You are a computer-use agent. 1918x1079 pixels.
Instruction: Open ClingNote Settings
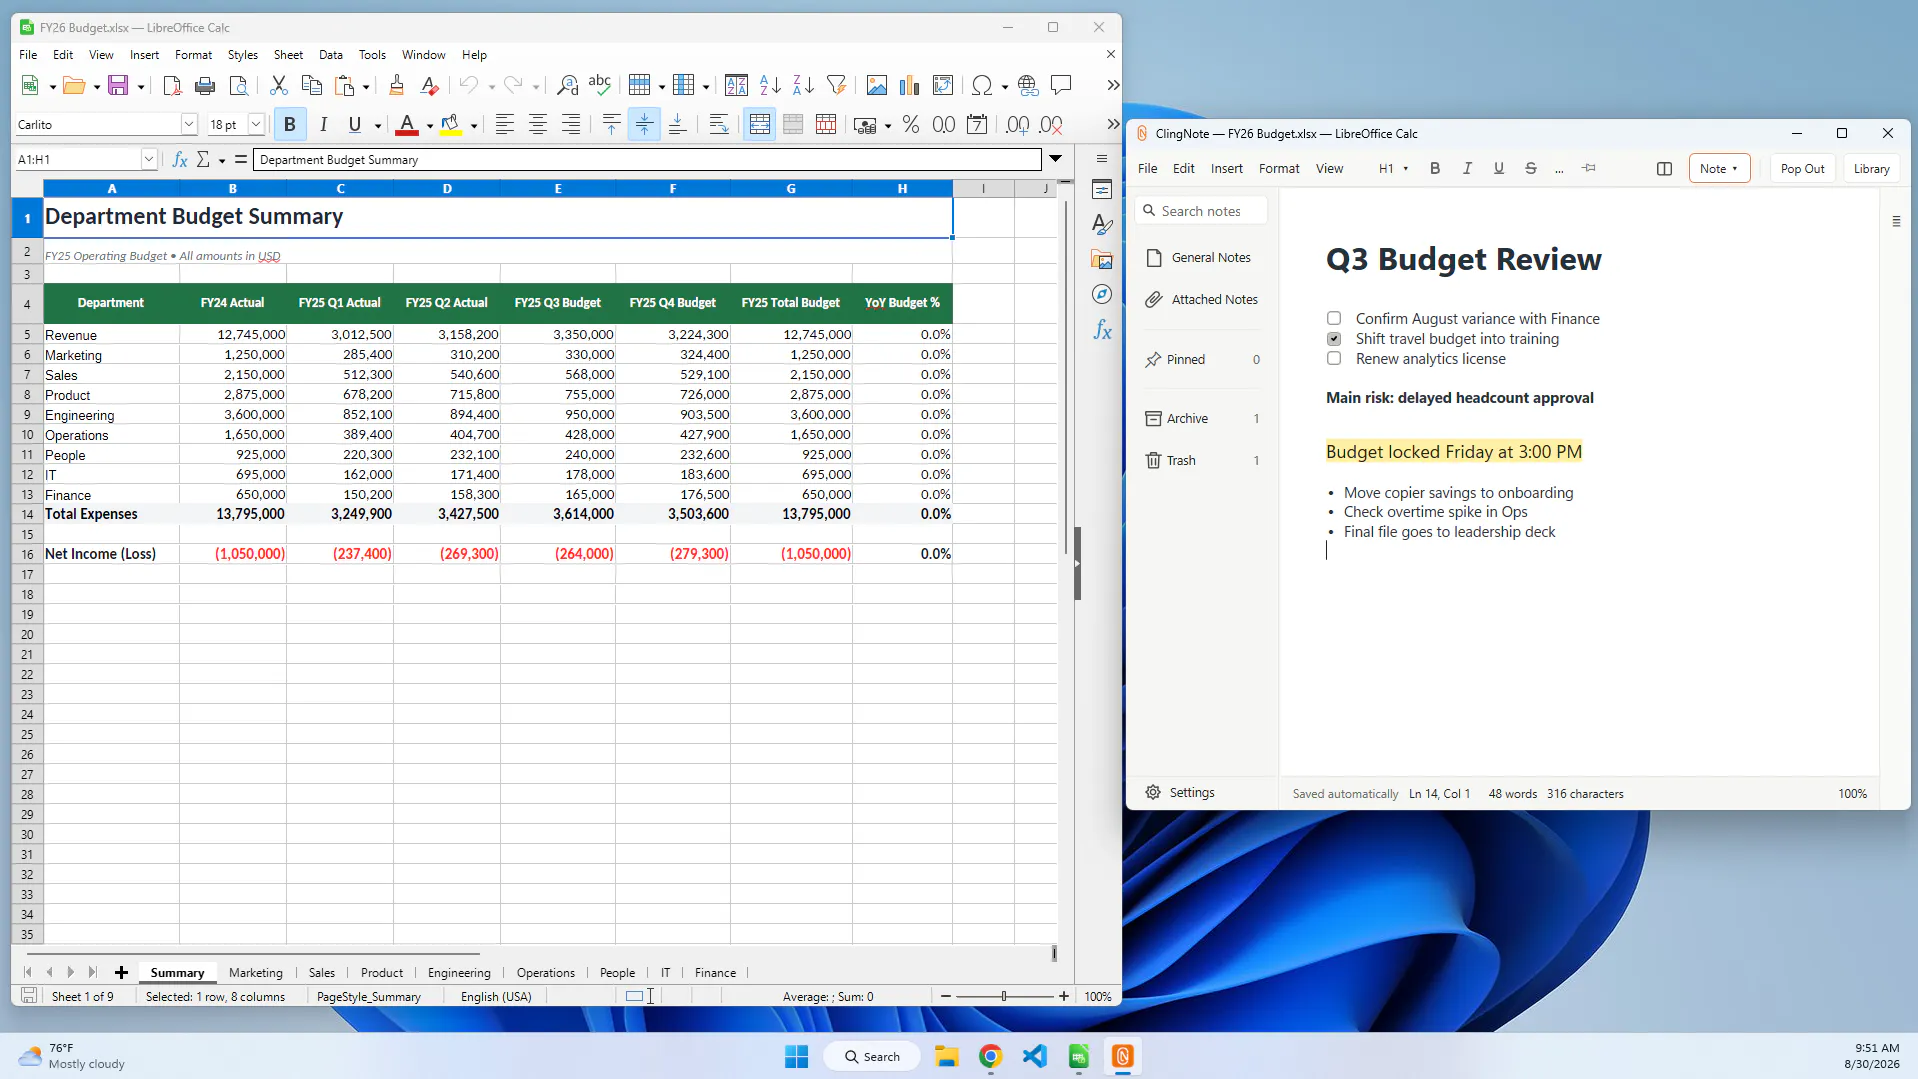1180,792
